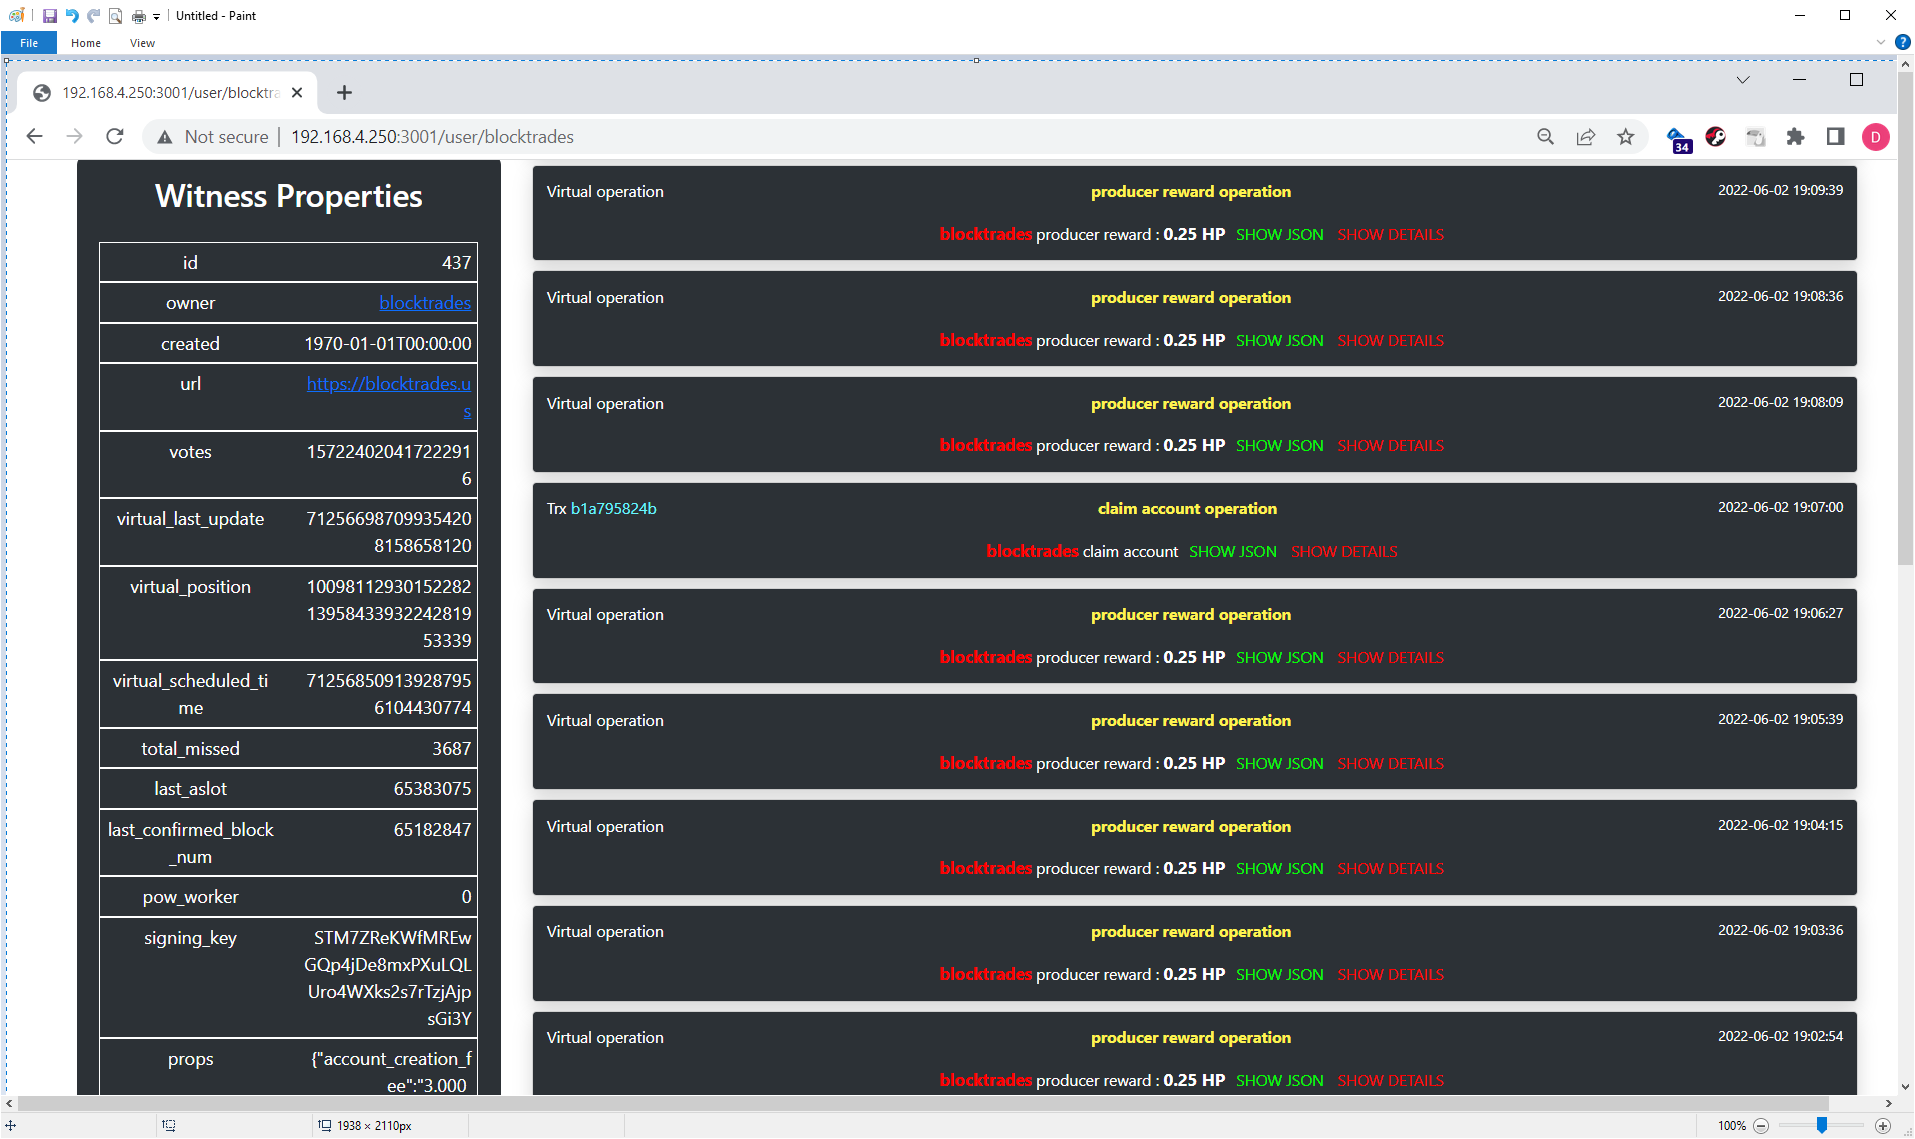
Task: Bookmark this page with the star icon
Action: tap(1626, 137)
